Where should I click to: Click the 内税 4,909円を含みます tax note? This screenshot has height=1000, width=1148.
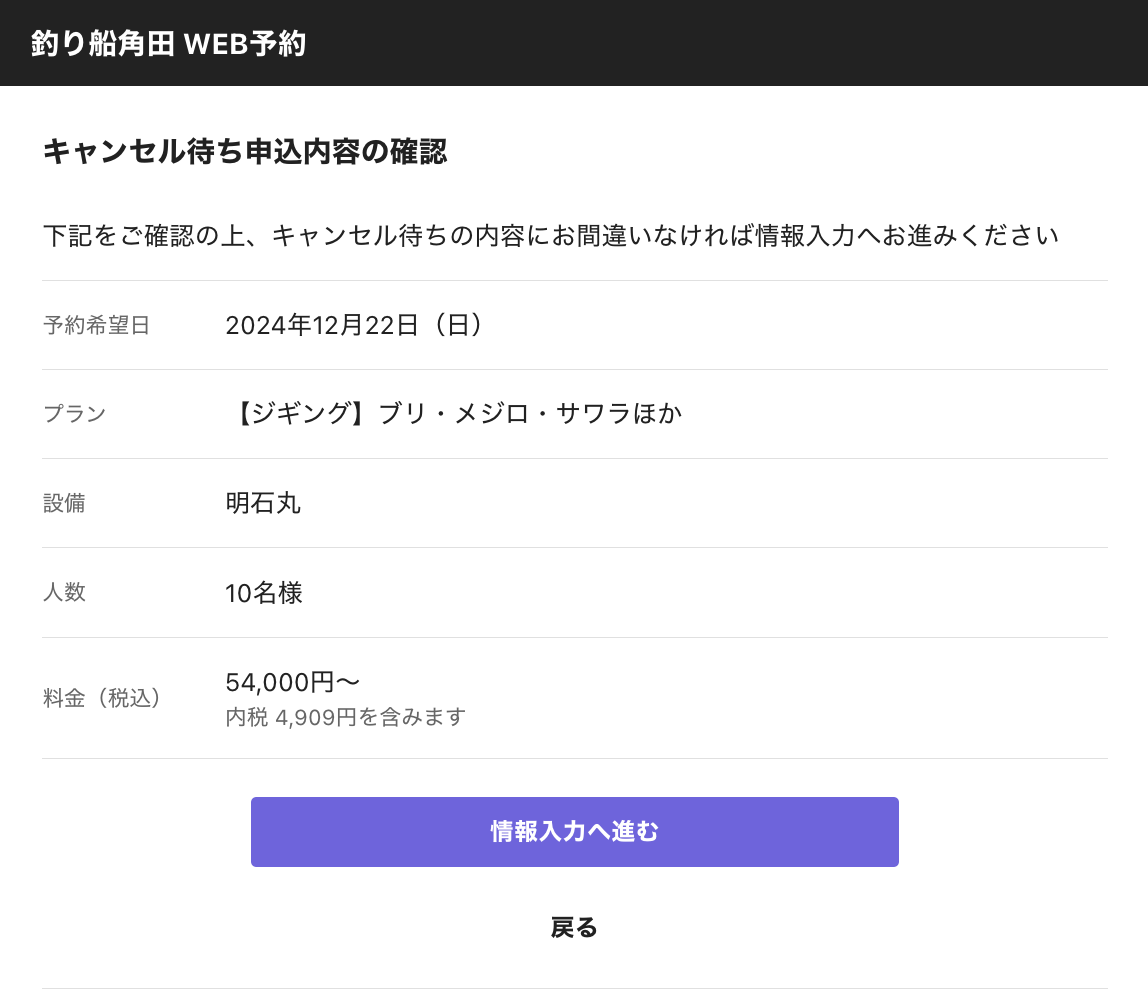coord(345,717)
